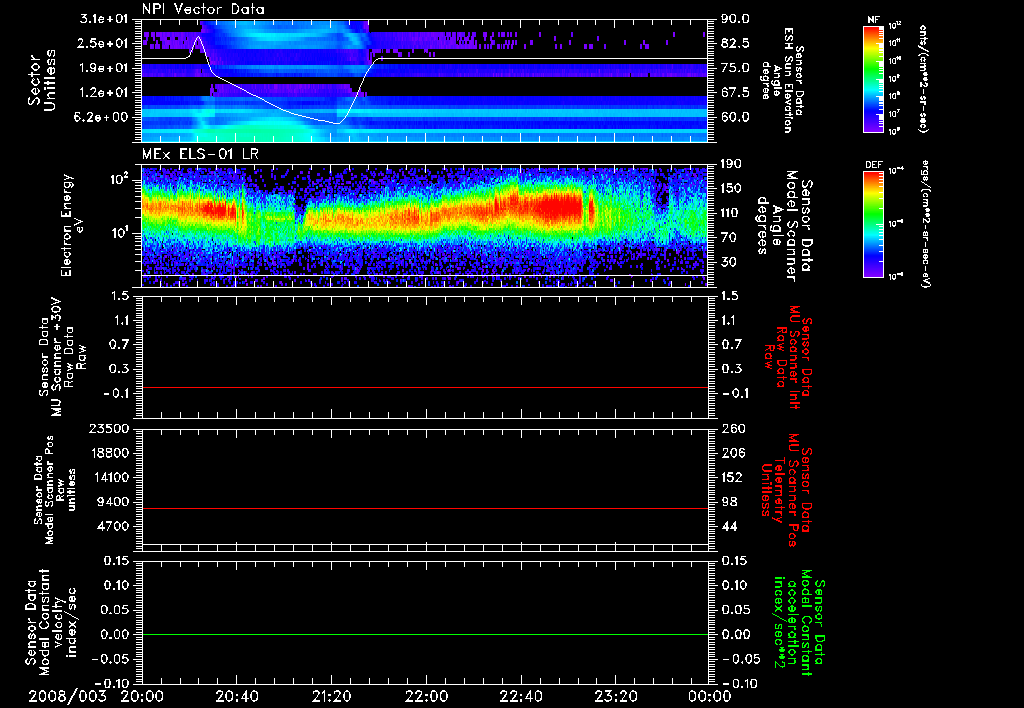Viewport: 1024px width, 708px height.
Task: Click the '14100' scanner position tick label
Action: click(x=109, y=477)
